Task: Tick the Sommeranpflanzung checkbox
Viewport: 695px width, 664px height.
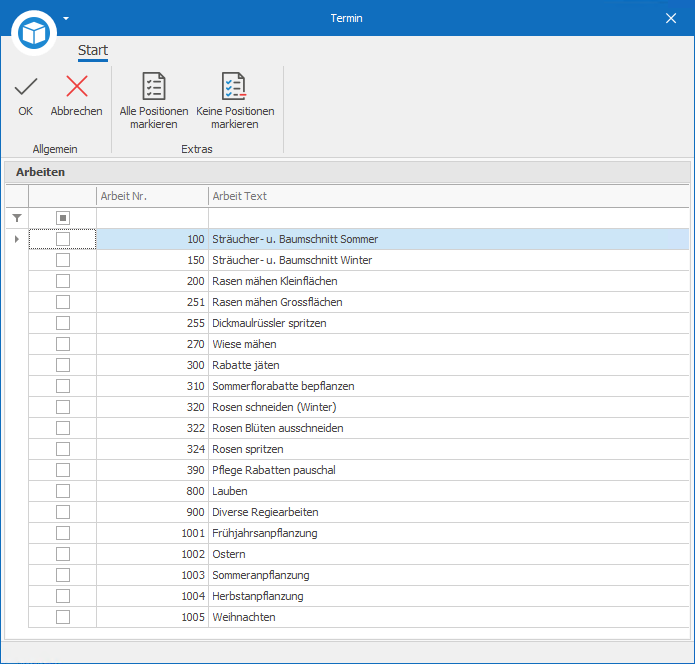Action: 63,575
